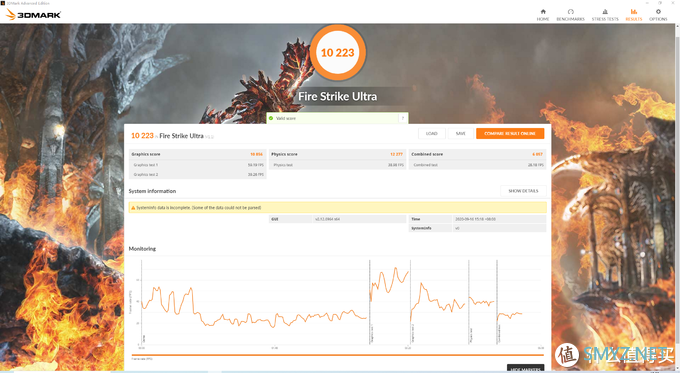Toggle the Hide Markers button

(x=525, y=368)
